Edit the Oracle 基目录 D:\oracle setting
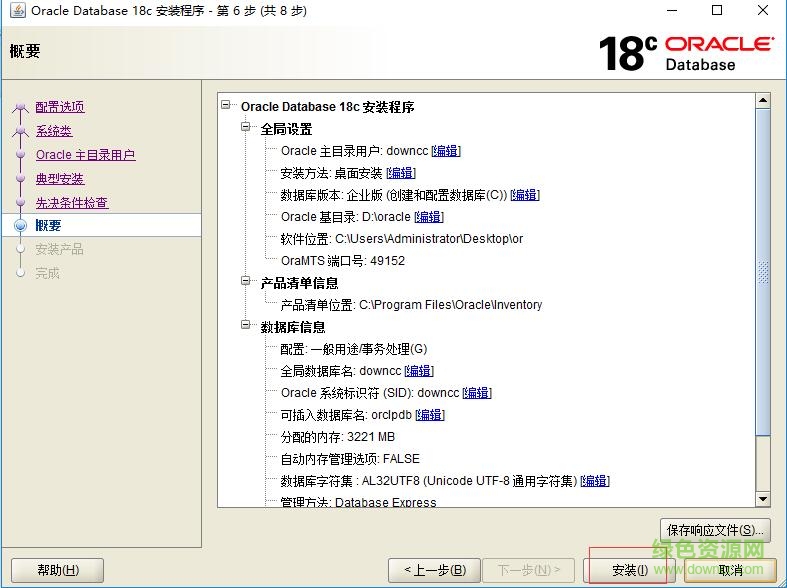The width and height of the screenshot is (787, 588). click(428, 217)
